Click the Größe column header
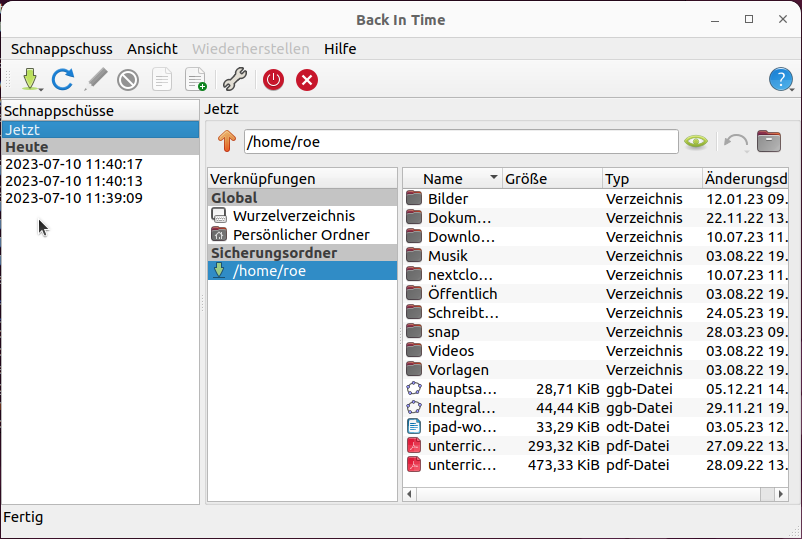802x539 pixels. [x=550, y=179]
